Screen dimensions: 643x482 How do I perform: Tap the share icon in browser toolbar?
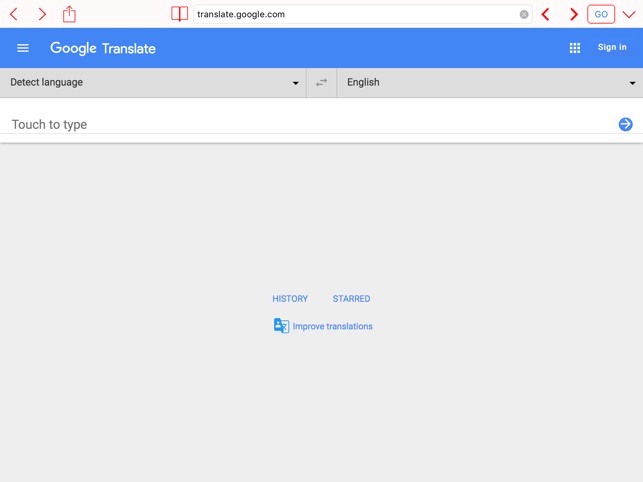[69, 14]
